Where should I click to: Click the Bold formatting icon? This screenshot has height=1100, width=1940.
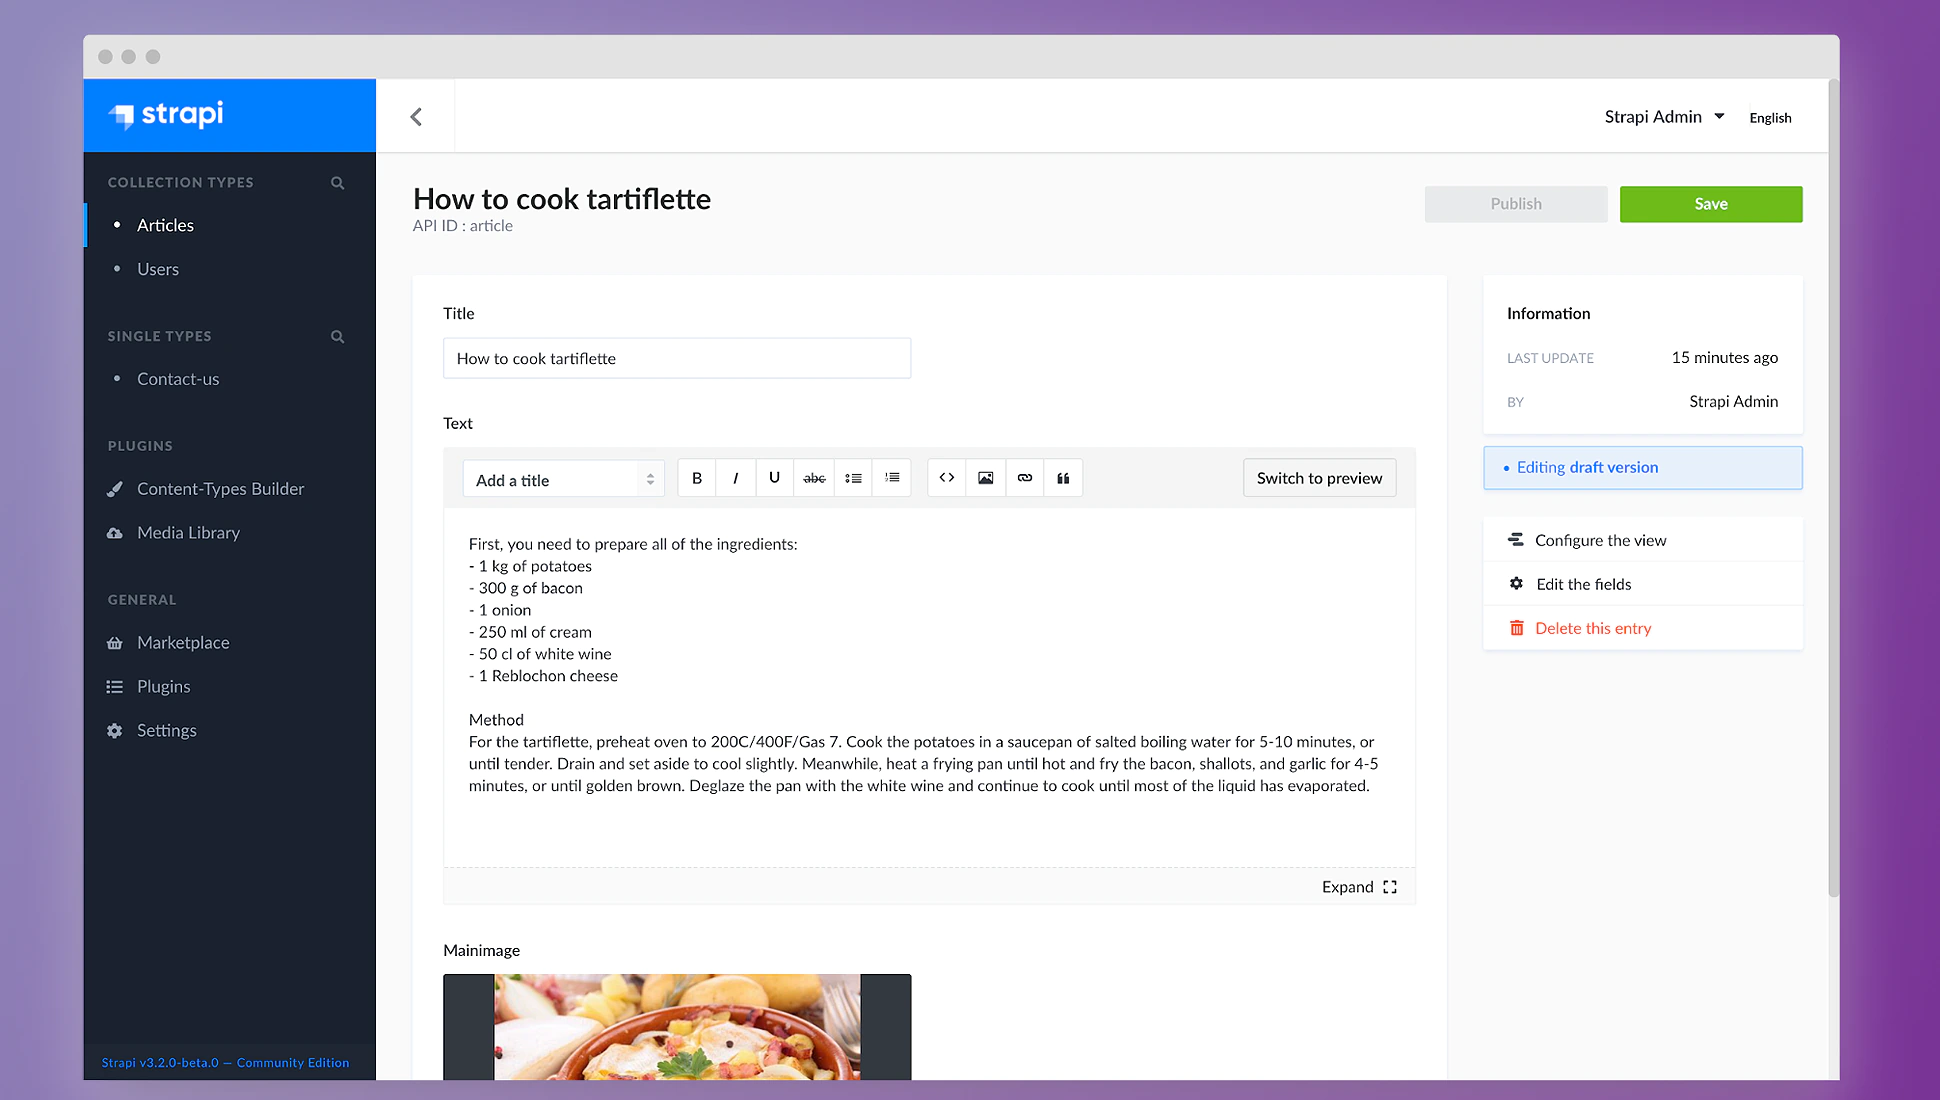click(696, 477)
